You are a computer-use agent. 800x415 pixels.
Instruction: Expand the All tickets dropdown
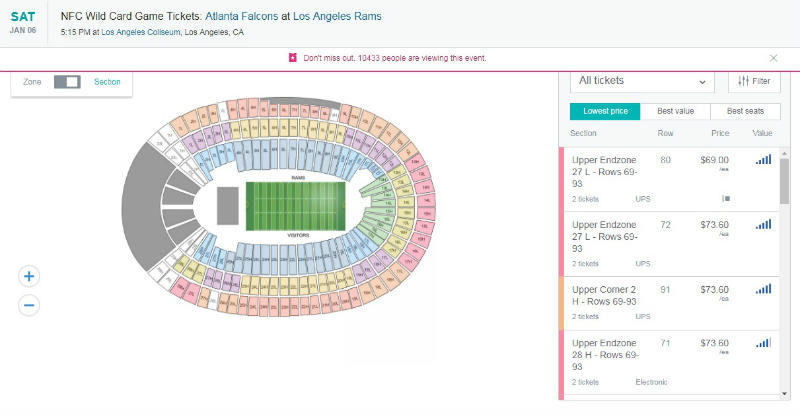click(x=642, y=81)
